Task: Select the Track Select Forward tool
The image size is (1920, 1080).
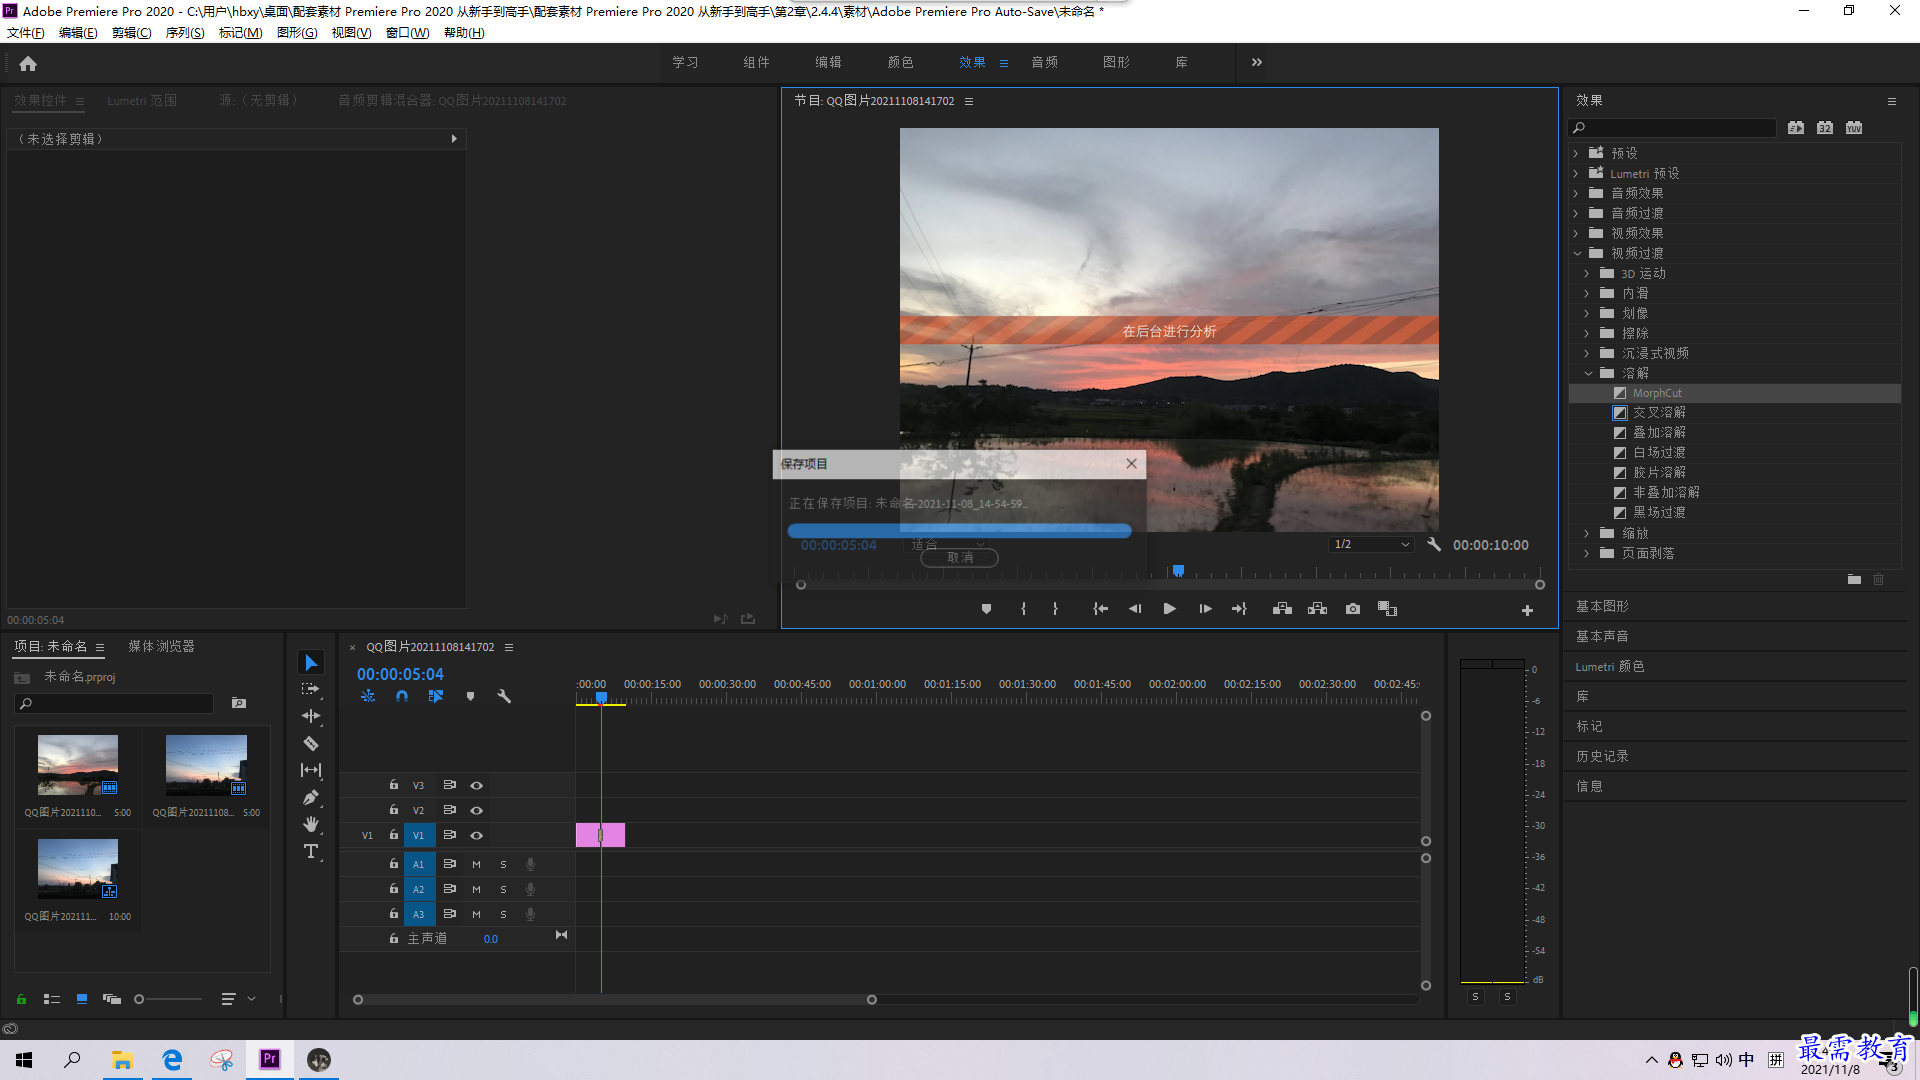Action: (x=311, y=689)
